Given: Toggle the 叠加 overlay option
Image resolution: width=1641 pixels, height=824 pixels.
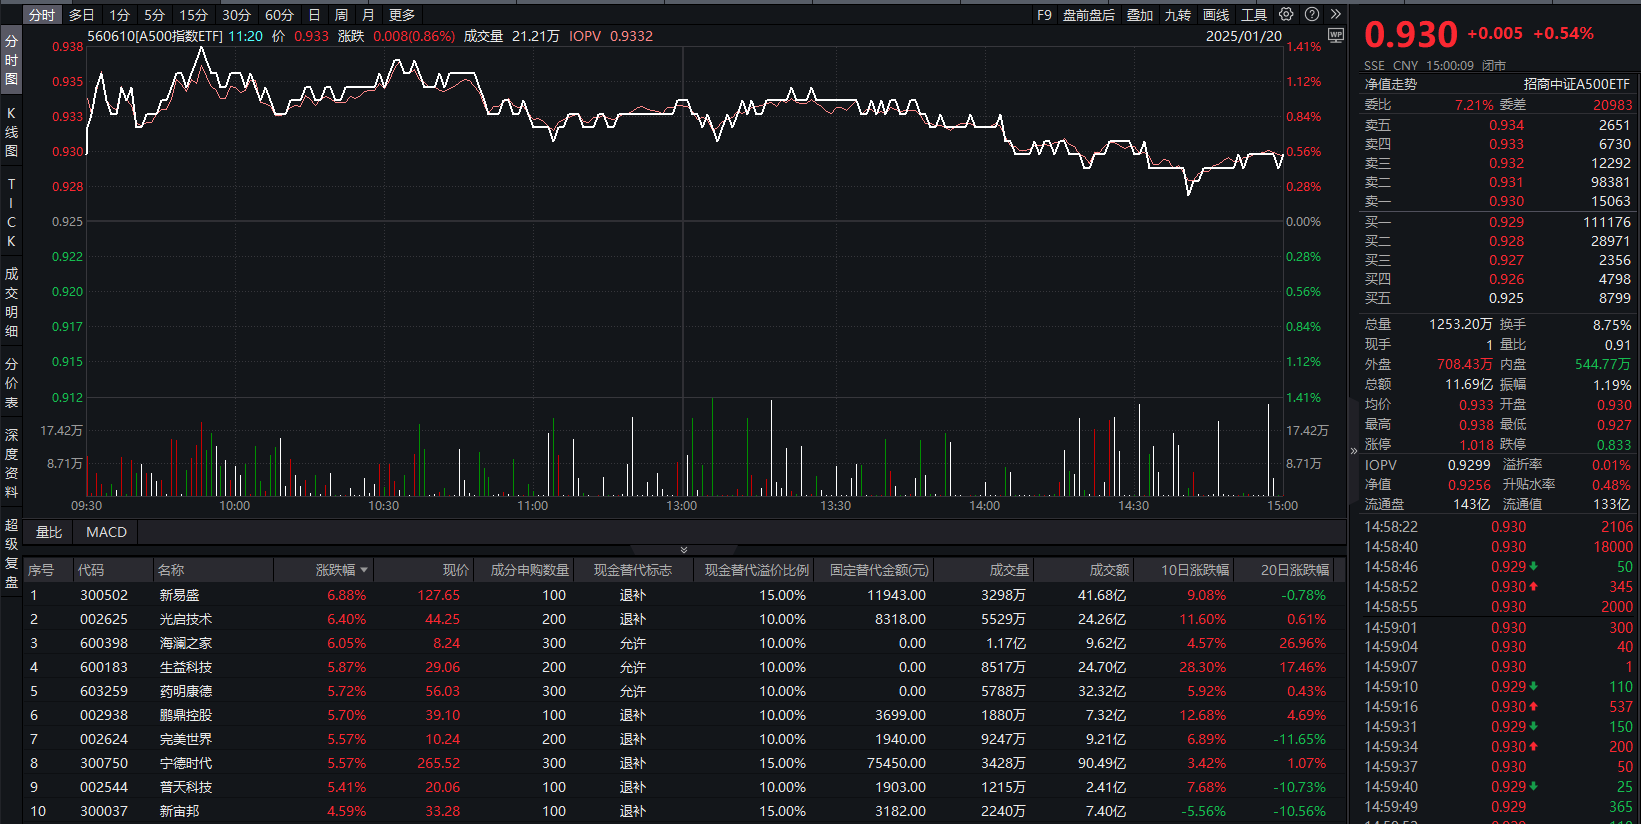Looking at the screenshot, I should point(1140,15).
